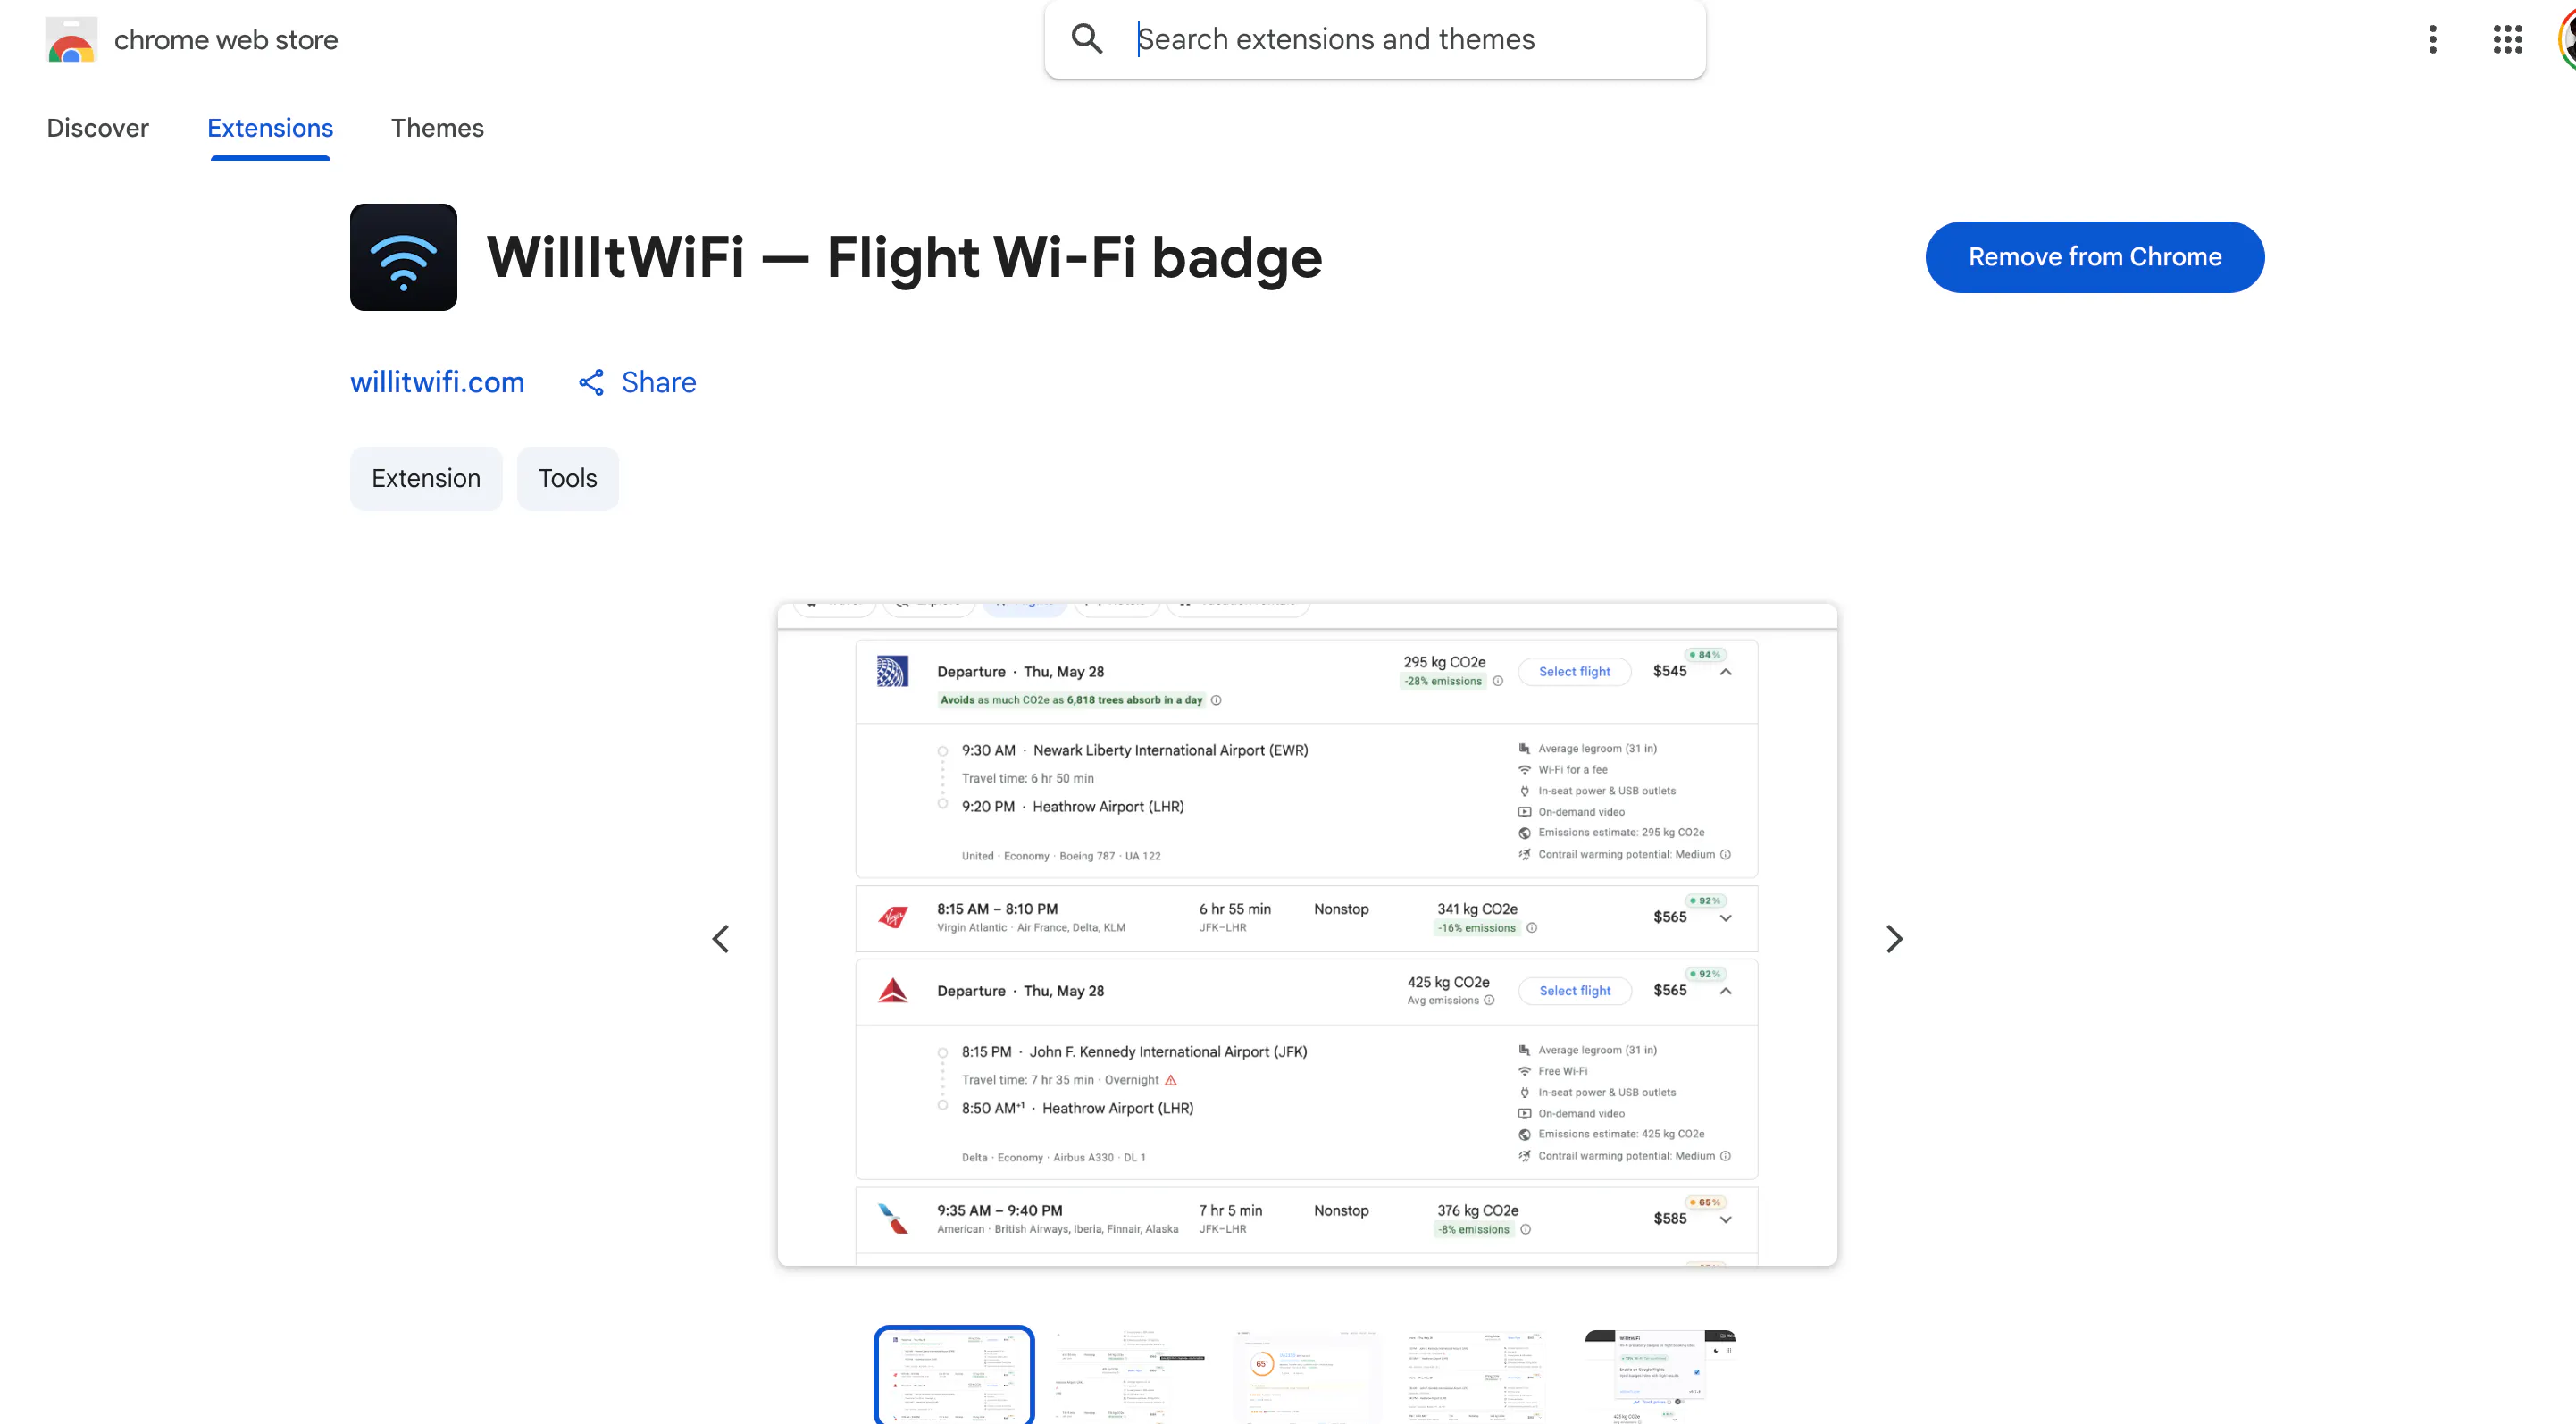This screenshot has width=2576, height=1424.
Task: Click the Extension category chip
Action: (426, 478)
